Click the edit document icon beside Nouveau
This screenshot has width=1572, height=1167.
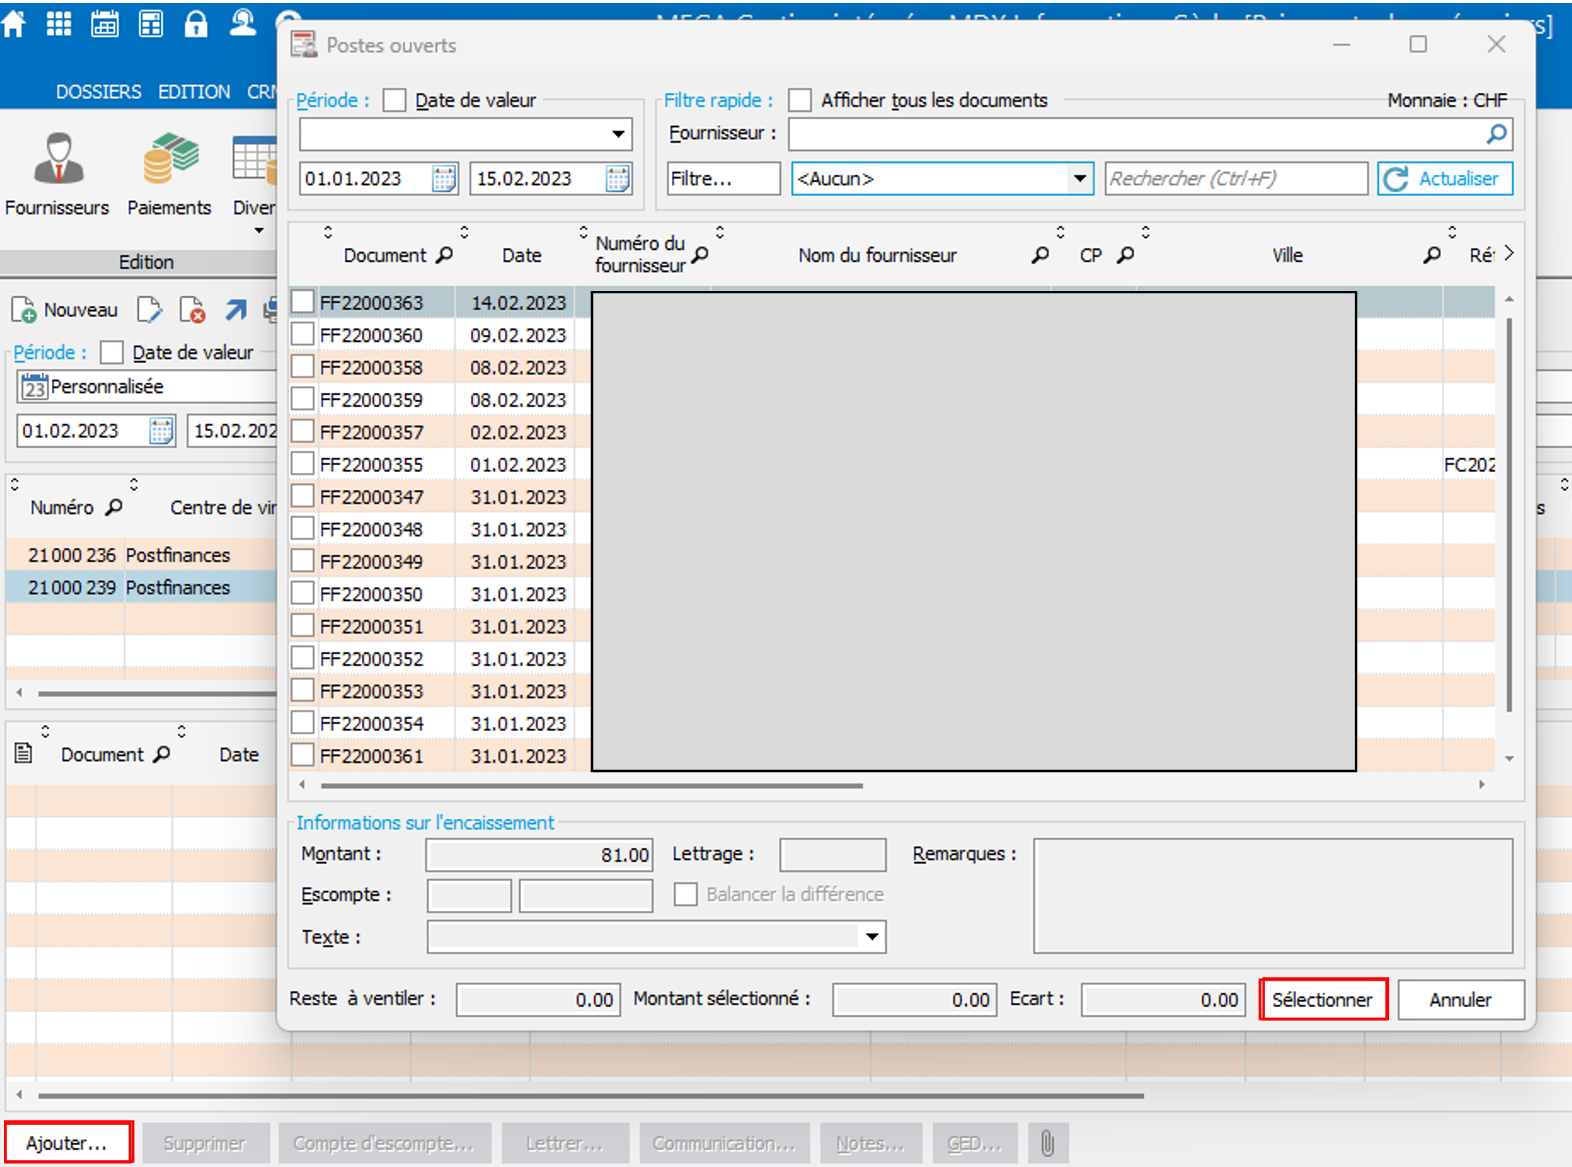point(149,310)
